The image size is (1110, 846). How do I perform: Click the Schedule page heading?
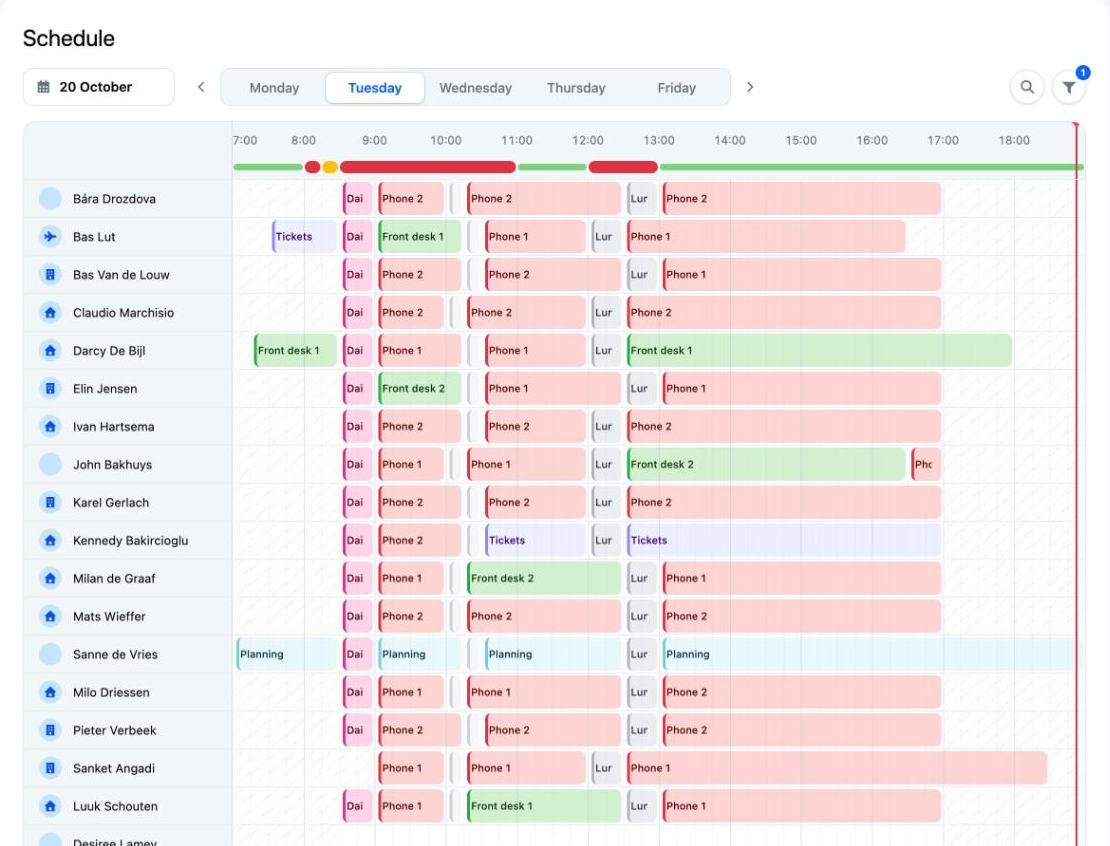[69, 38]
